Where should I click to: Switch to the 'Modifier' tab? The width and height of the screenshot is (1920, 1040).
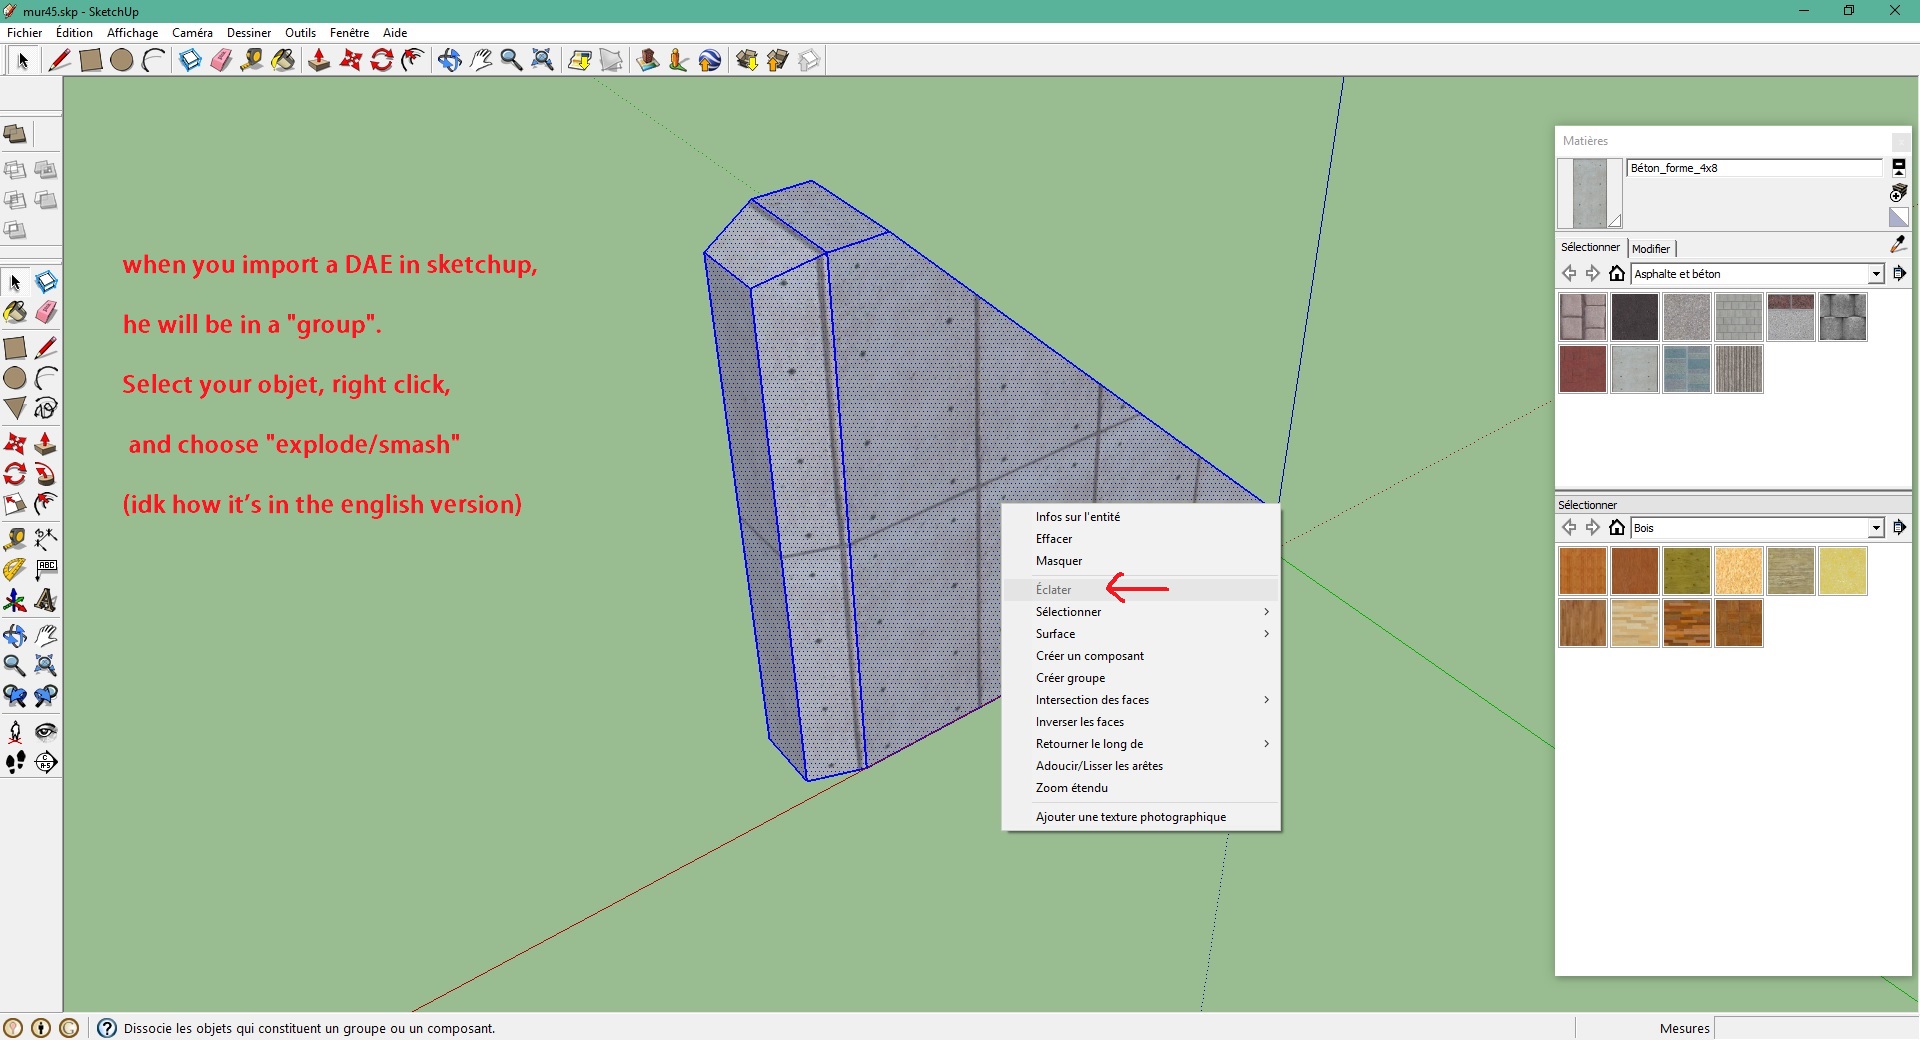click(x=1651, y=248)
